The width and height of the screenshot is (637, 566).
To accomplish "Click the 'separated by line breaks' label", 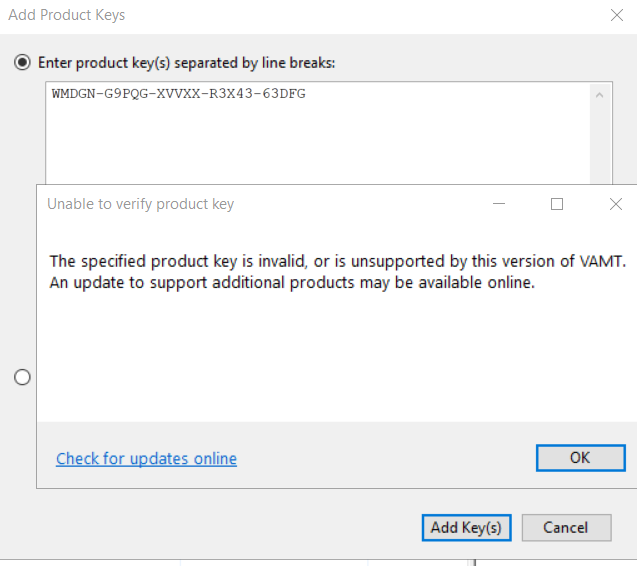I will pos(255,63).
